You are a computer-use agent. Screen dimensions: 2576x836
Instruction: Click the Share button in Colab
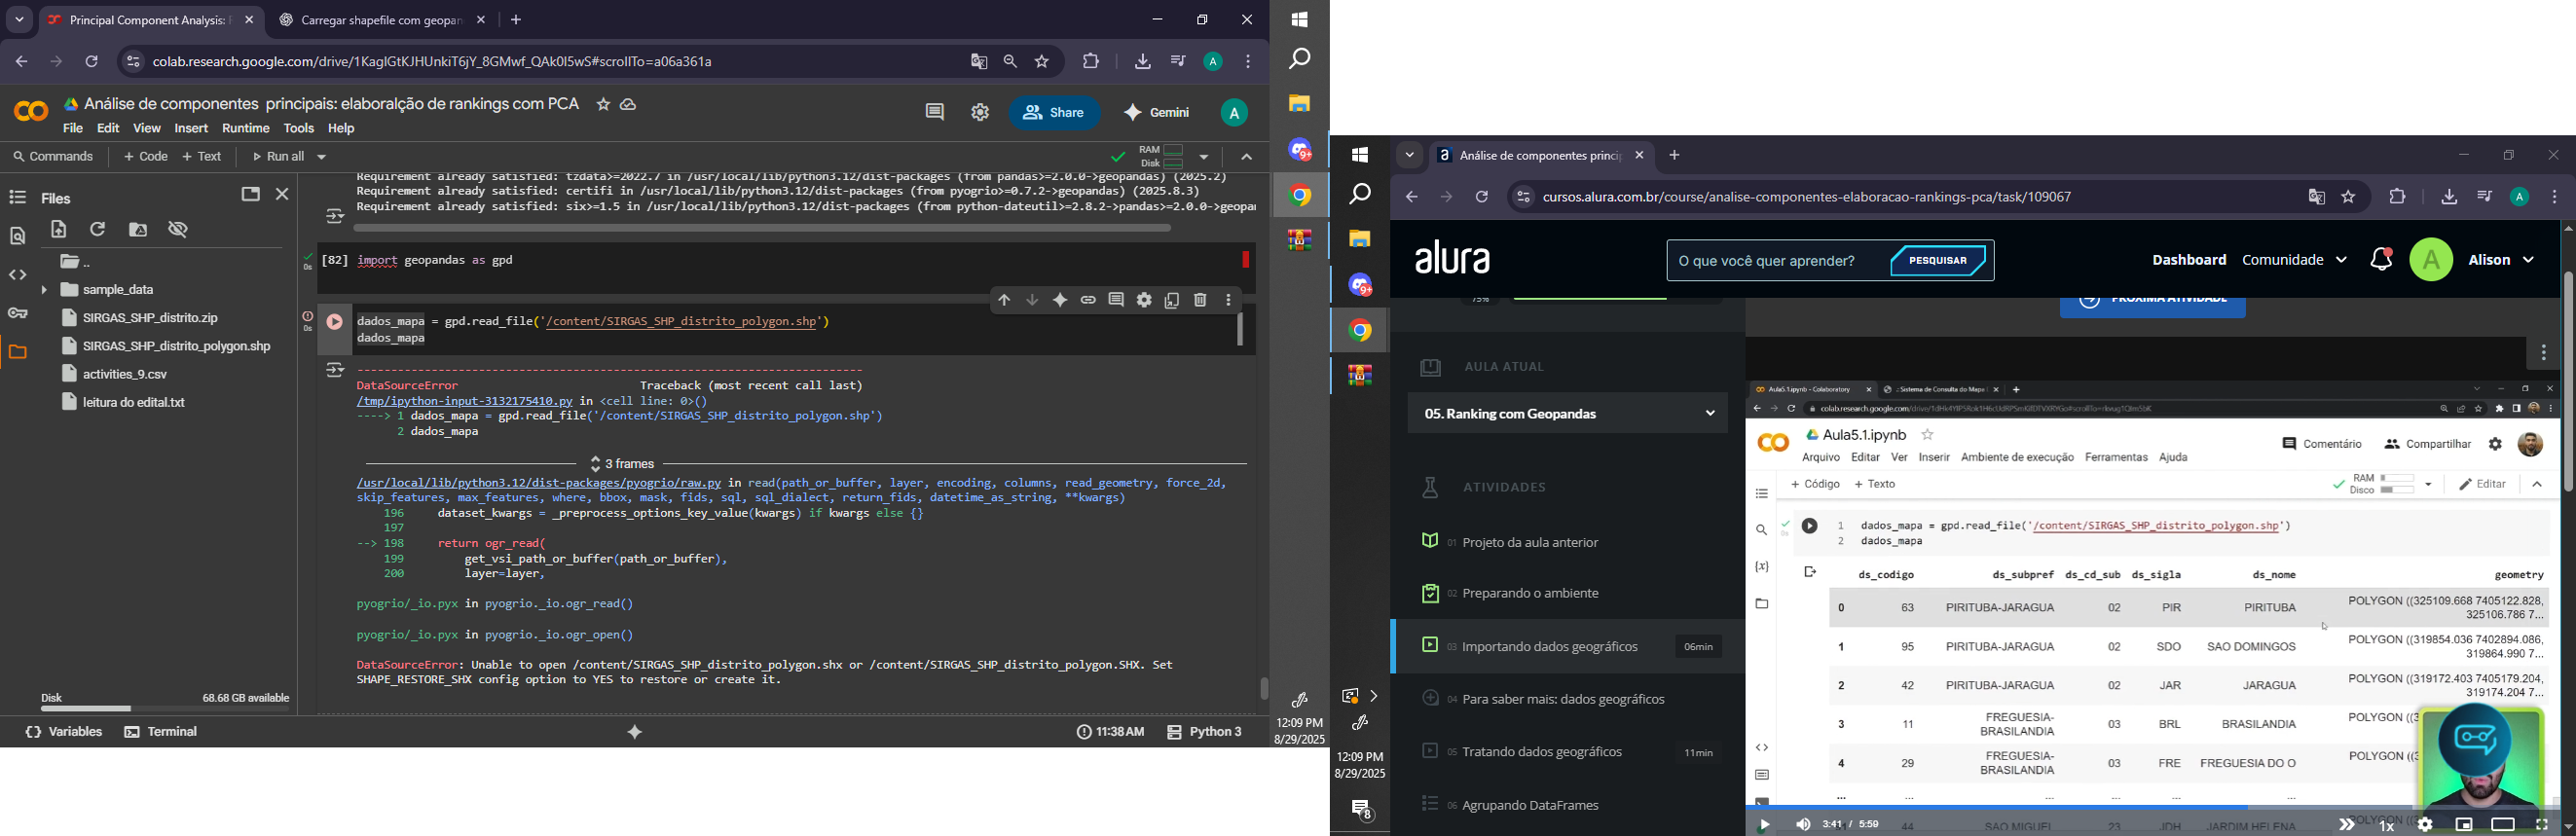point(1054,113)
